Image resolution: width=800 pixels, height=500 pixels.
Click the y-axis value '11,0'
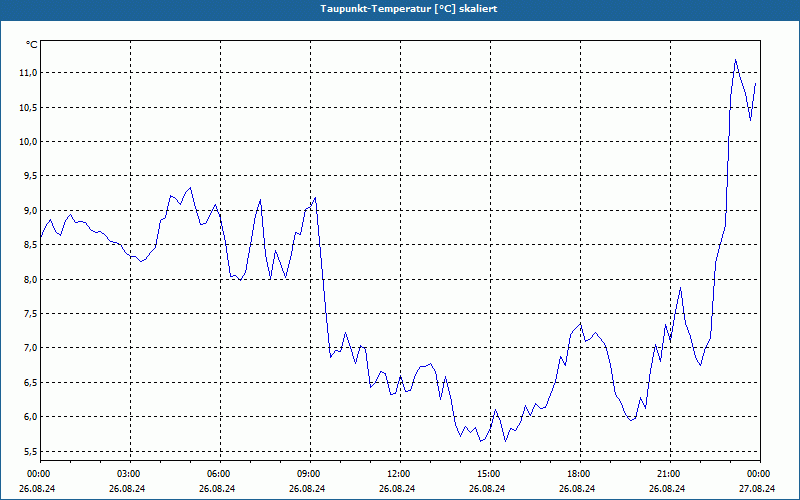point(29,73)
